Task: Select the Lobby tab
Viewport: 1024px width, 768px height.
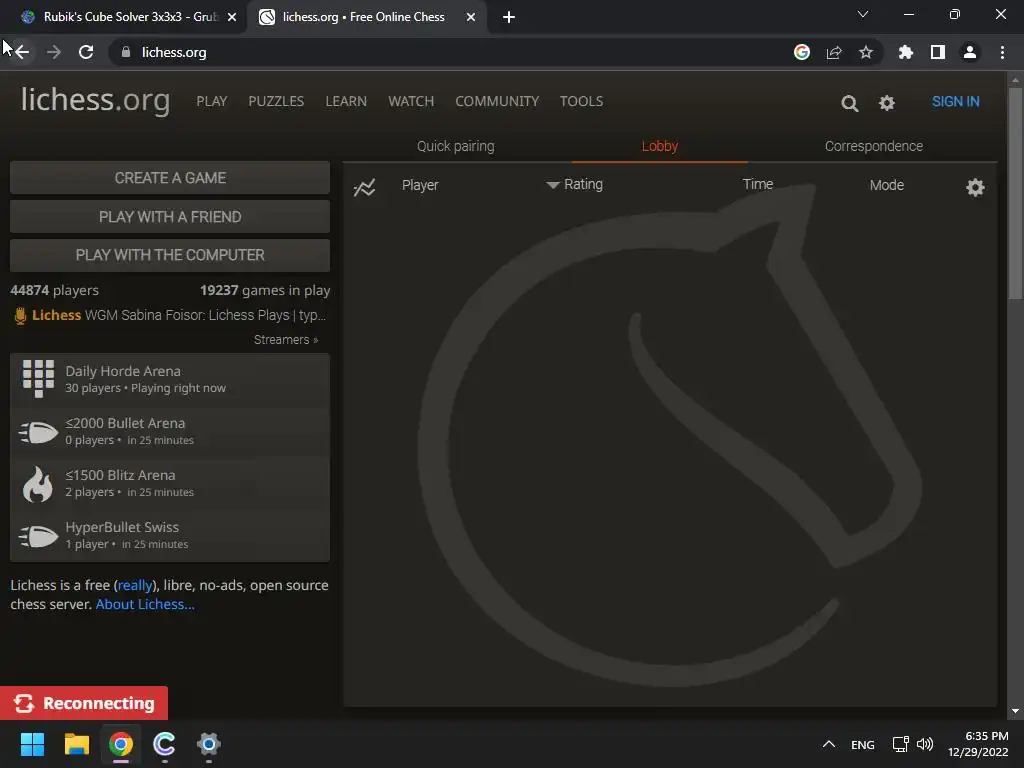Action: (660, 146)
